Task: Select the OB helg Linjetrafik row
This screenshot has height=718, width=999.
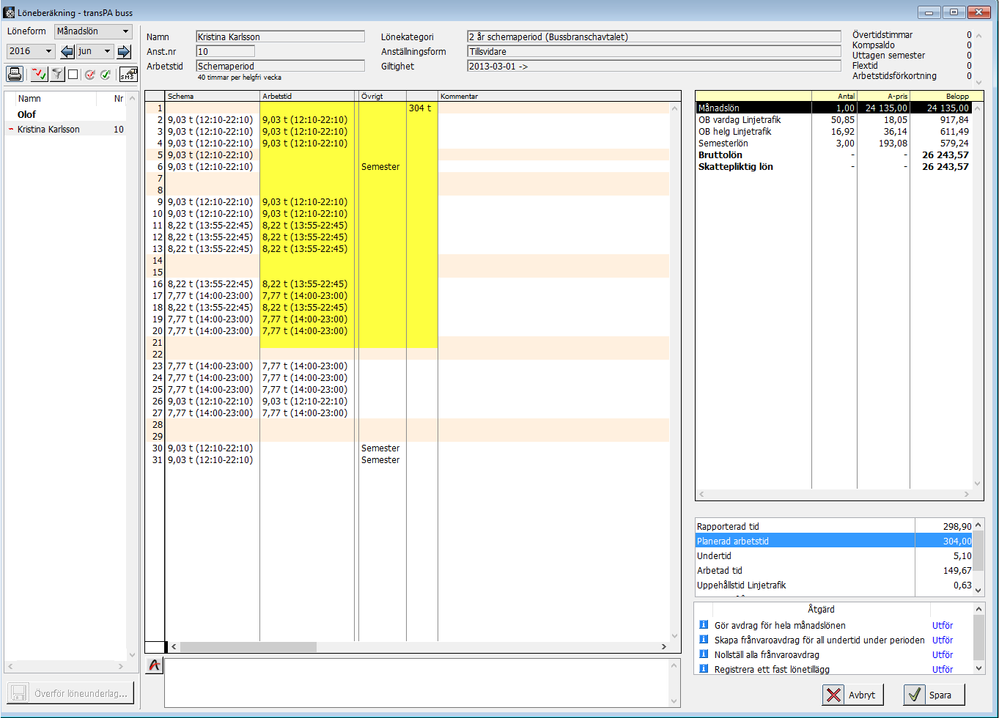Action: coord(834,132)
